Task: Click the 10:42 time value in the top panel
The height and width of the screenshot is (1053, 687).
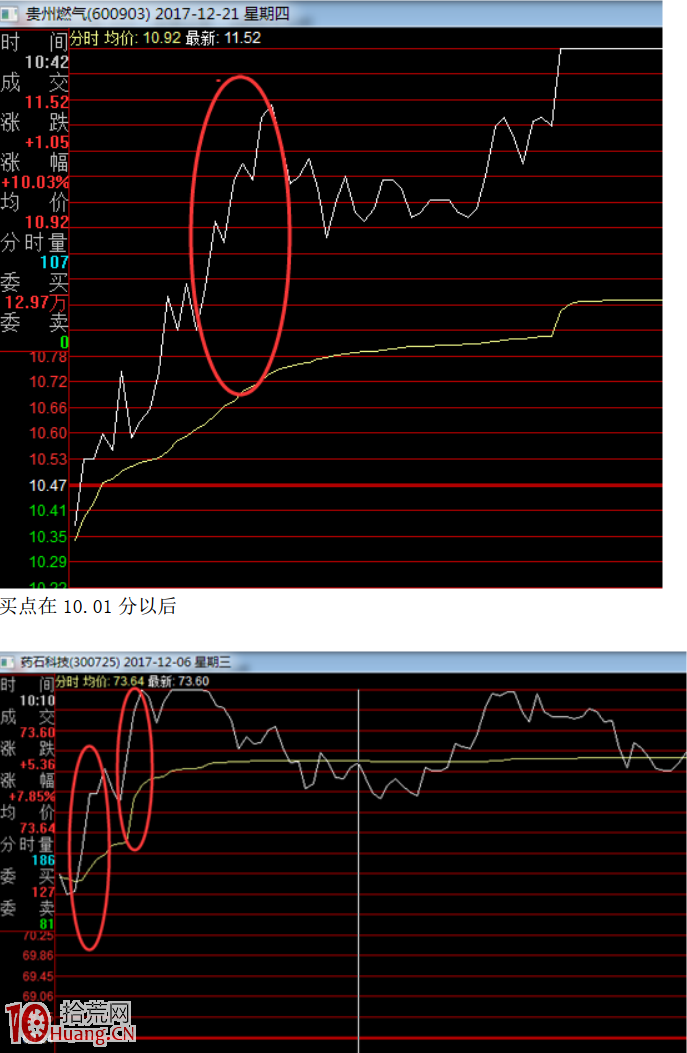Action: 47,62
